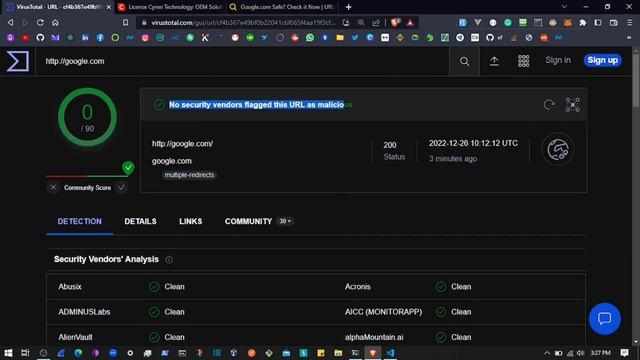Click the upload file icon
The image size is (640, 360).
[x=494, y=61]
